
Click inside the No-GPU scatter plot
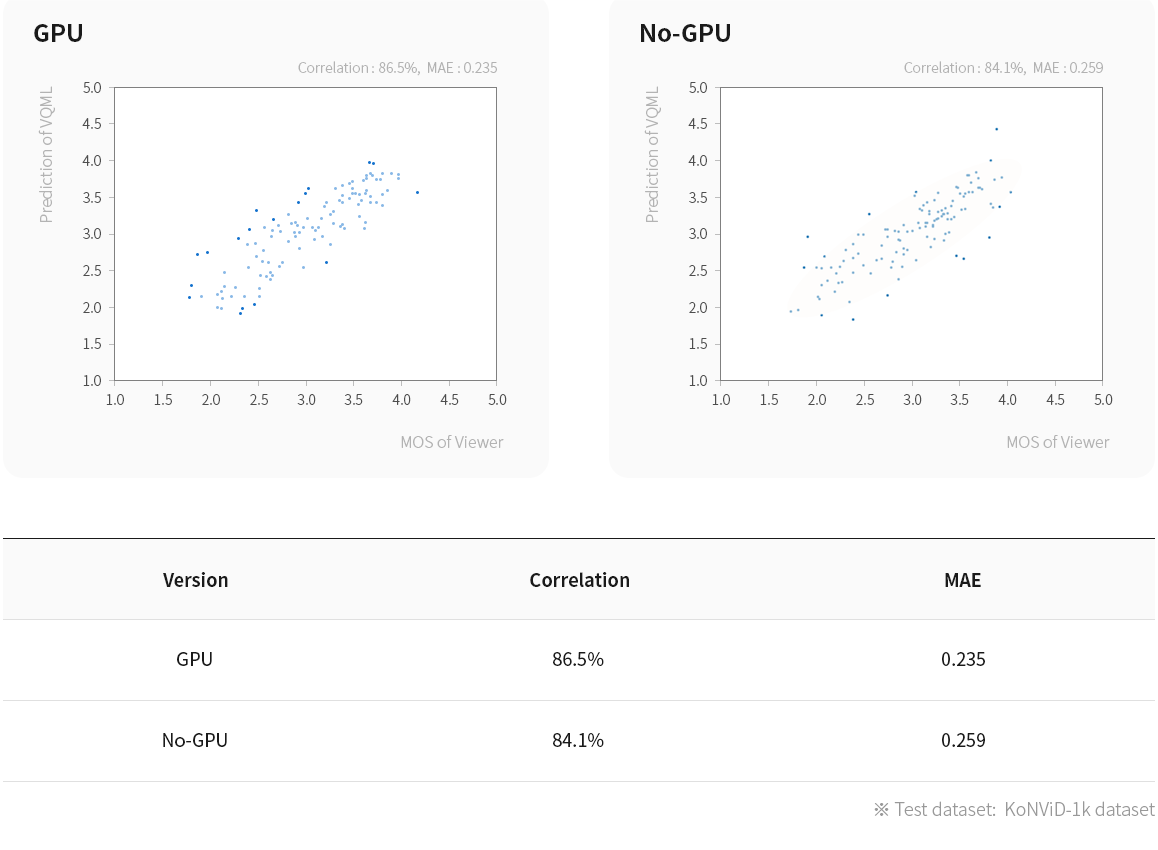tap(911, 234)
